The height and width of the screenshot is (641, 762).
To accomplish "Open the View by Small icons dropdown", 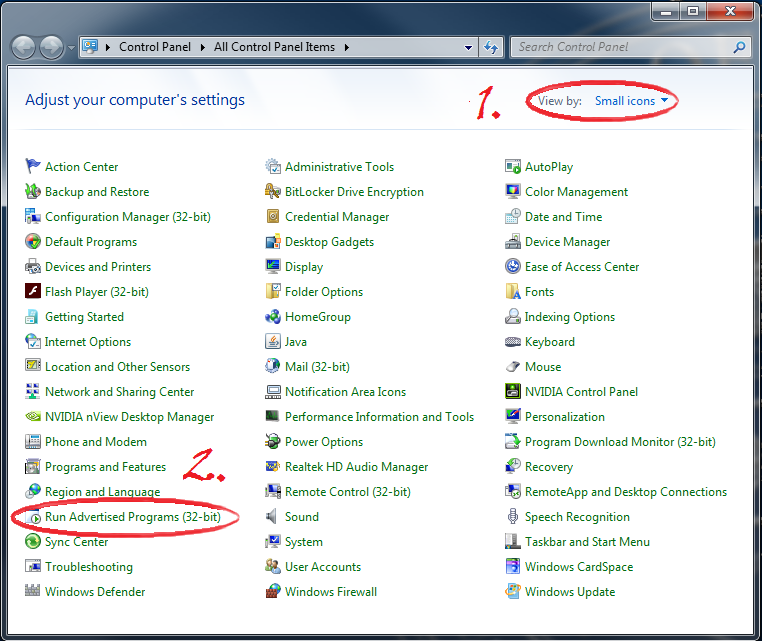I will point(630,101).
